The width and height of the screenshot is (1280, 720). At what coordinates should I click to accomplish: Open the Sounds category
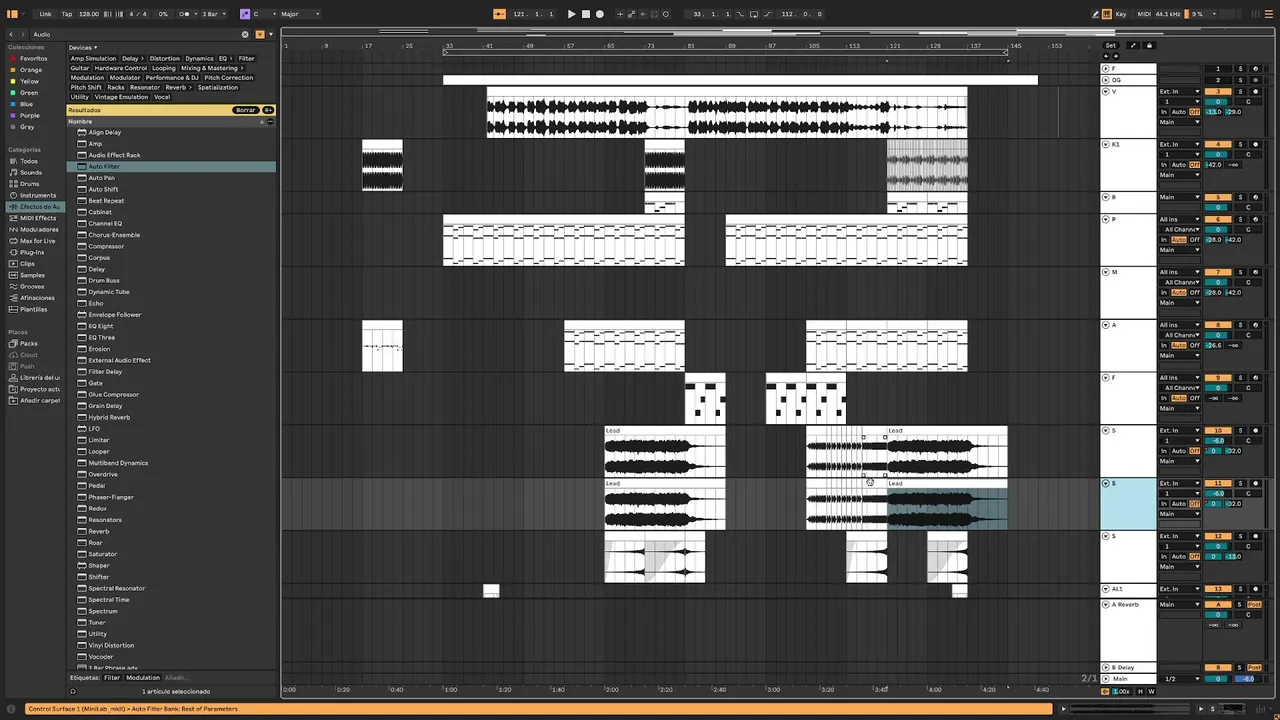click(x=31, y=172)
